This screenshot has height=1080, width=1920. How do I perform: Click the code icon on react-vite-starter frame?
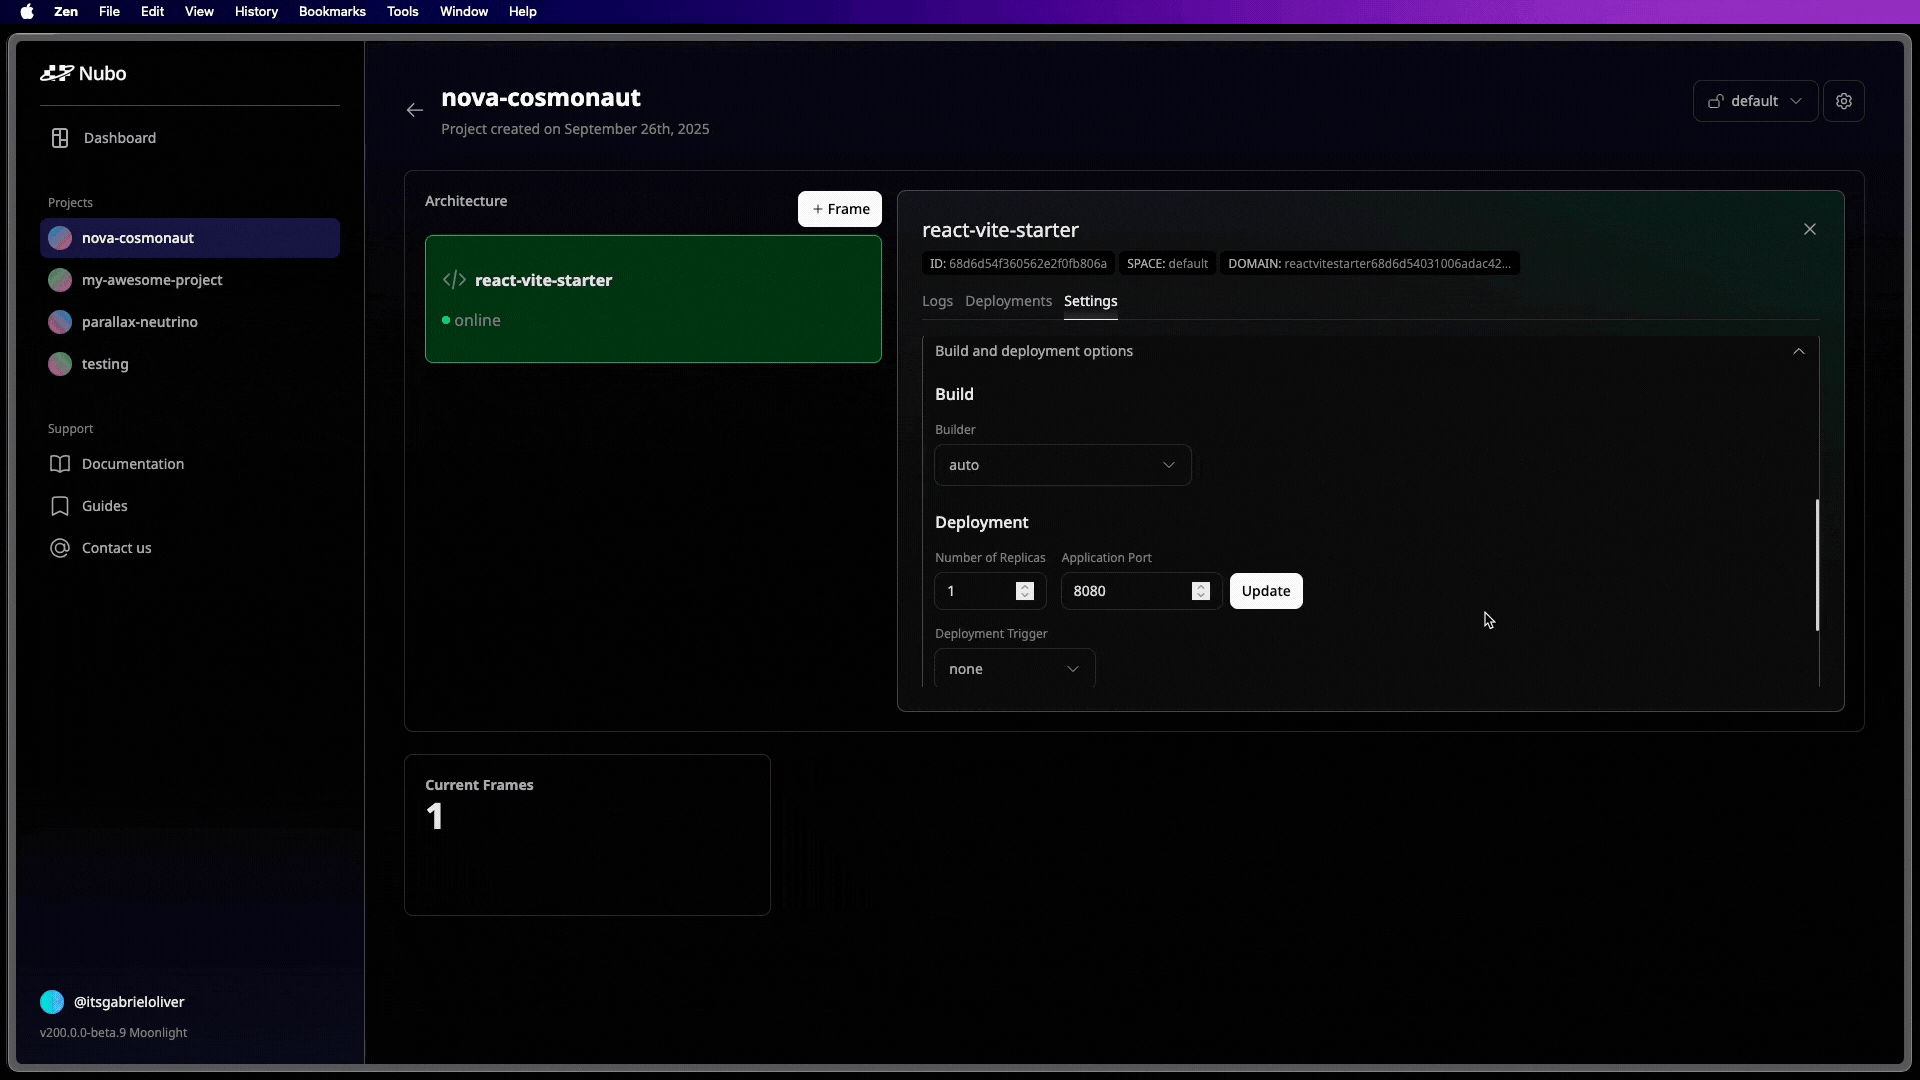click(x=454, y=280)
